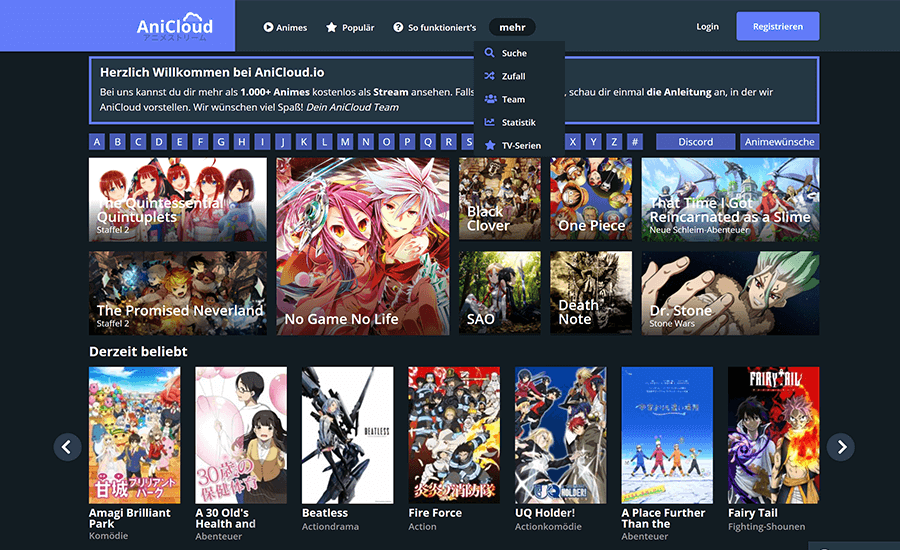Click the magnifier icon next to Suche
Image resolution: width=900 pixels, height=550 pixels.
pyautogui.click(x=490, y=53)
